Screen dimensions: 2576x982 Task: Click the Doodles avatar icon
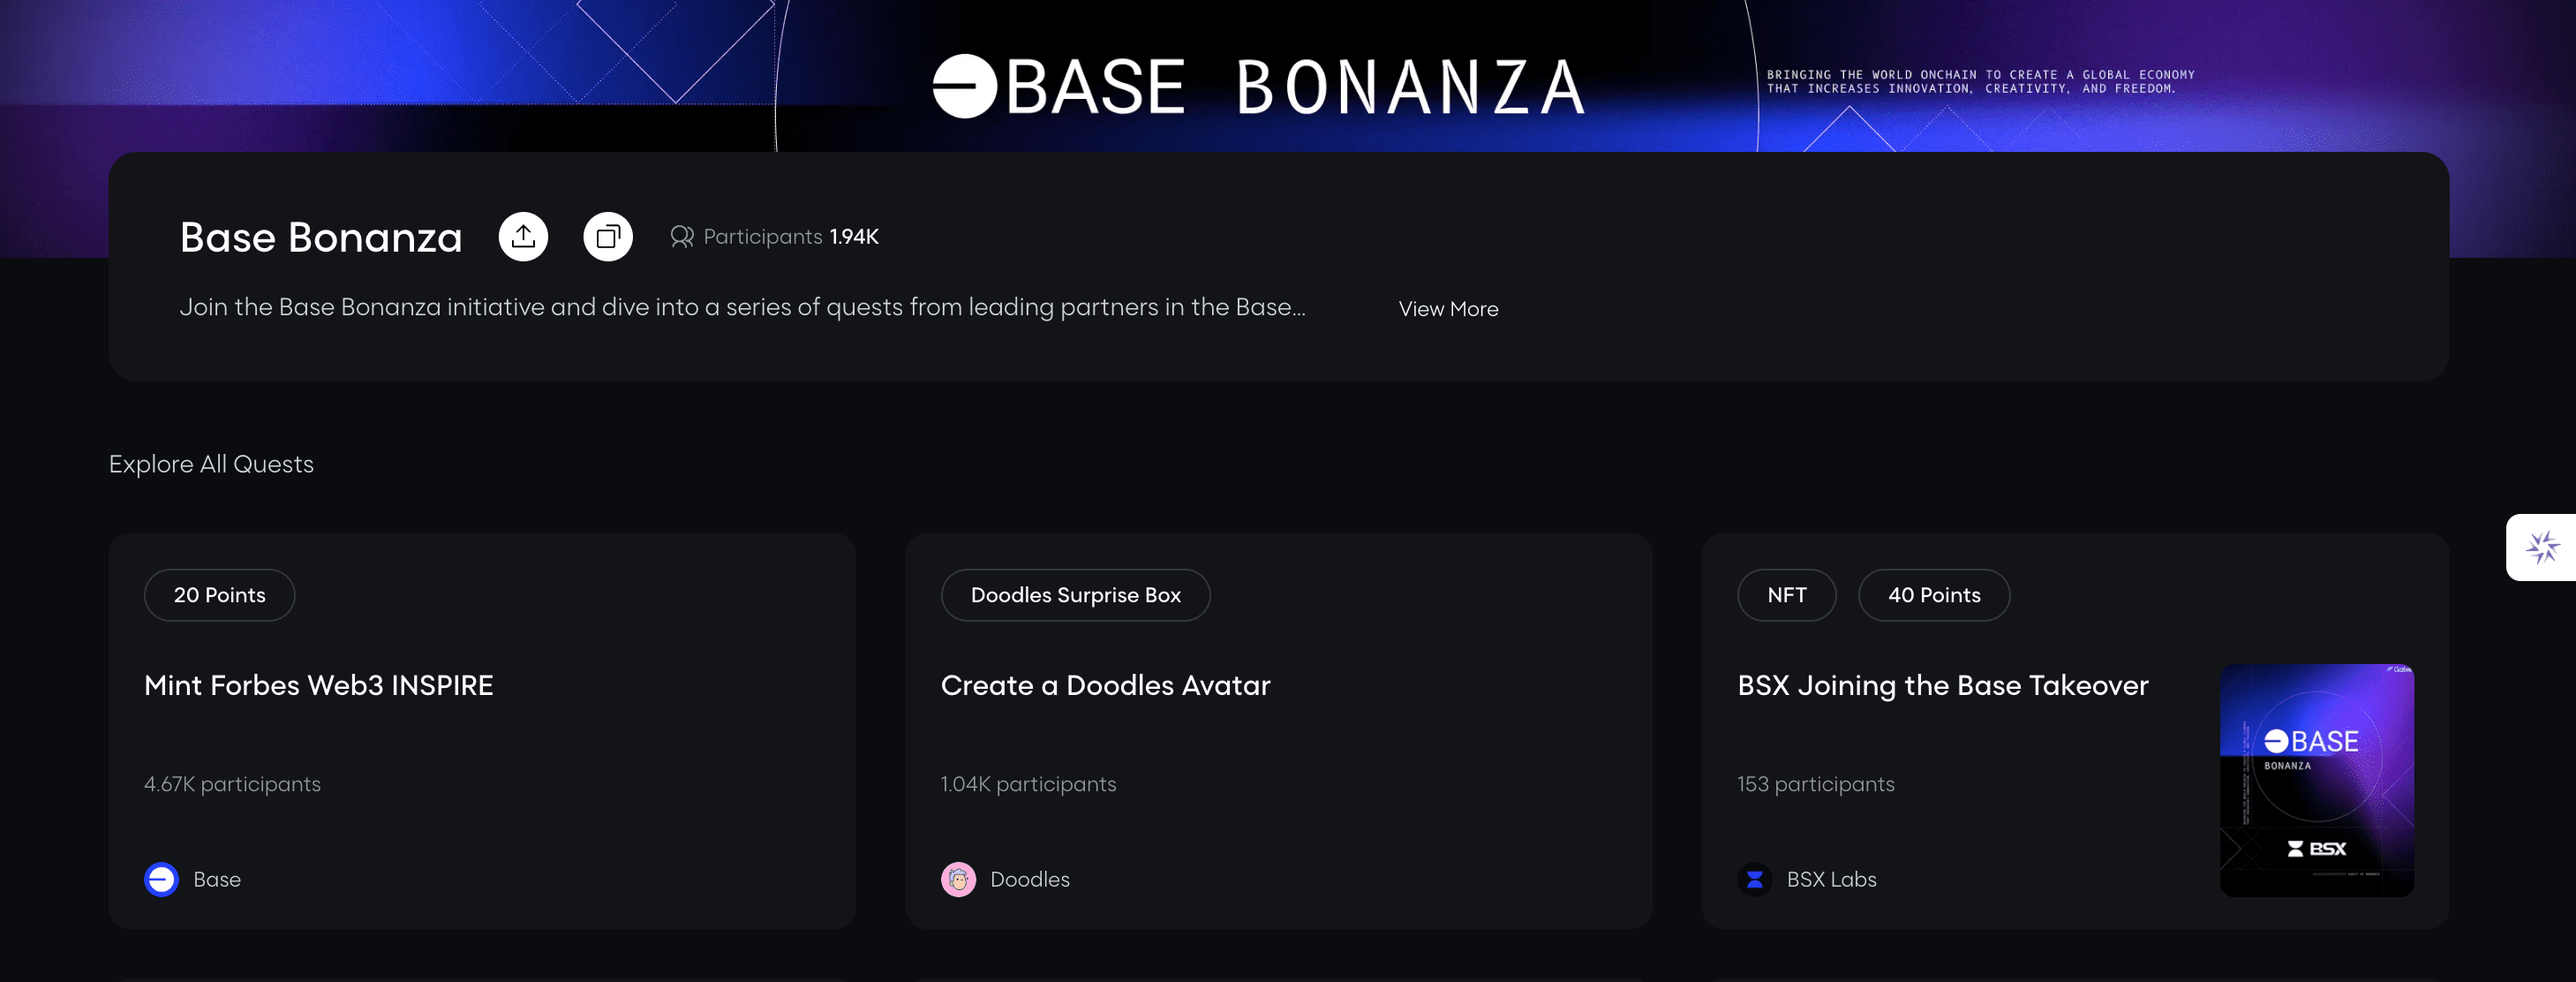(x=958, y=879)
